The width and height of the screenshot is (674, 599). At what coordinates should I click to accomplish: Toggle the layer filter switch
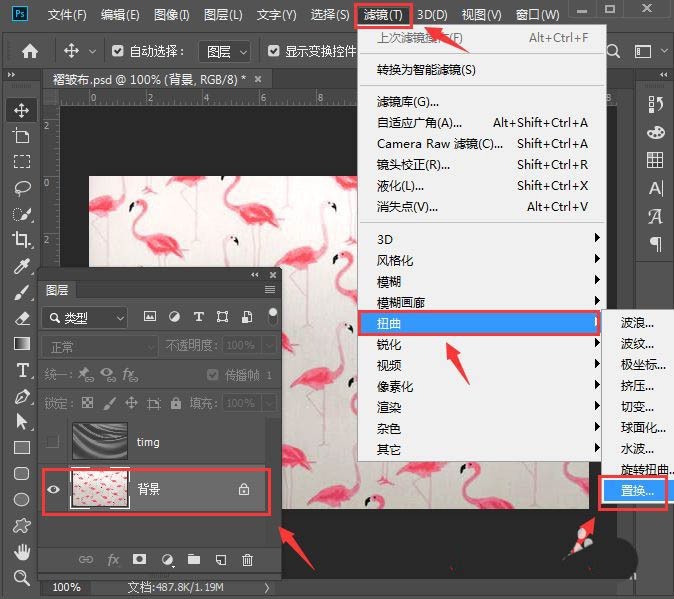[273, 317]
